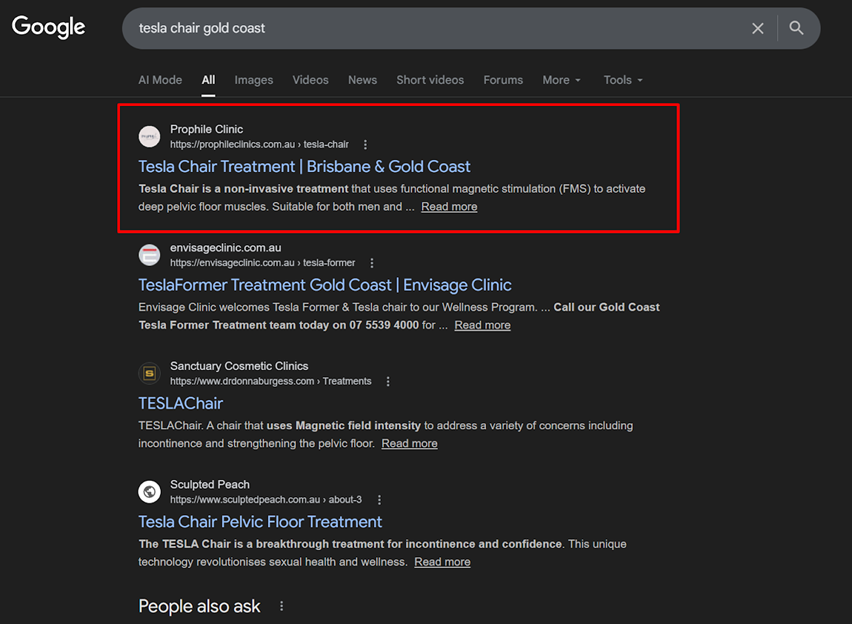
Task: Open three-dot menu beside People also ask
Action: click(x=282, y=606)
